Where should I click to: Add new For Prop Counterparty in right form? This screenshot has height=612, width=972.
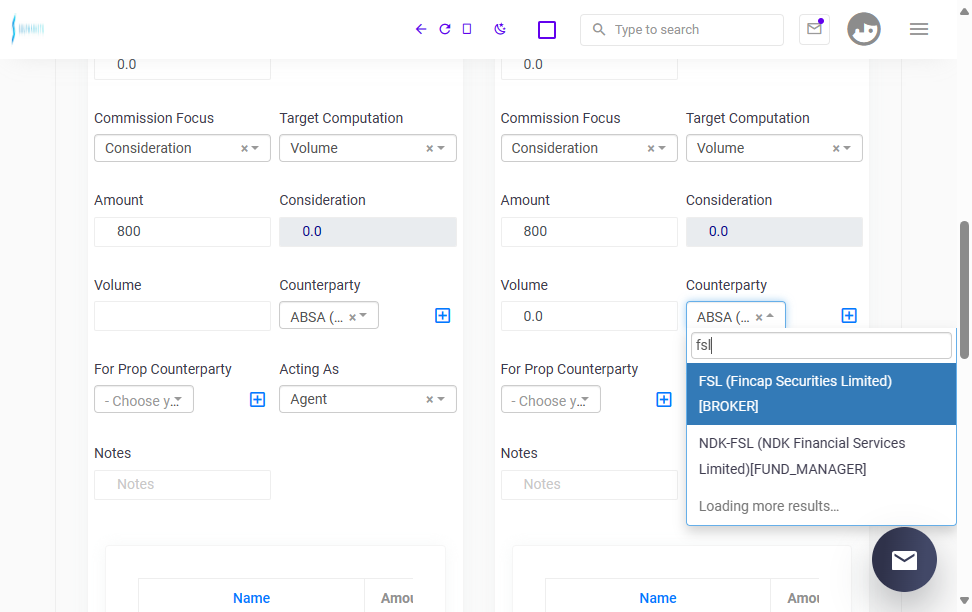(x=663, y=399)
